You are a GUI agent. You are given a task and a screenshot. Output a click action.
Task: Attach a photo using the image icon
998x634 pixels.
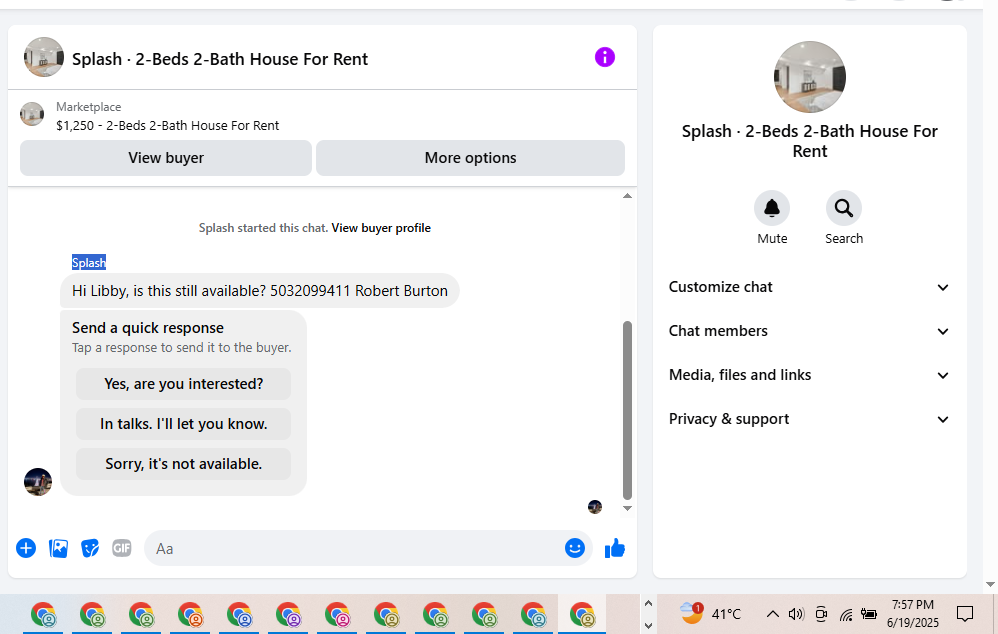(58, 548)
